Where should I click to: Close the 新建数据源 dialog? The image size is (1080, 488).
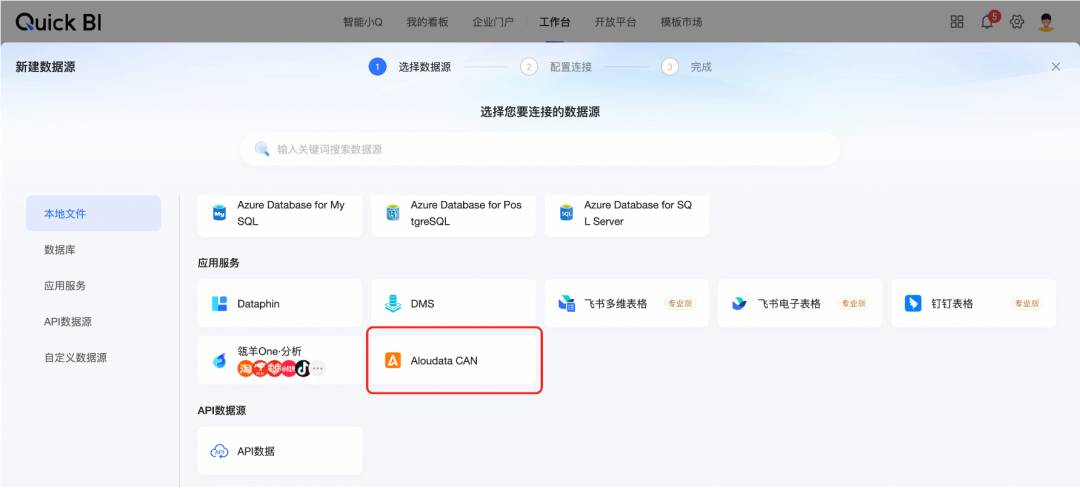pos(1056,67)
